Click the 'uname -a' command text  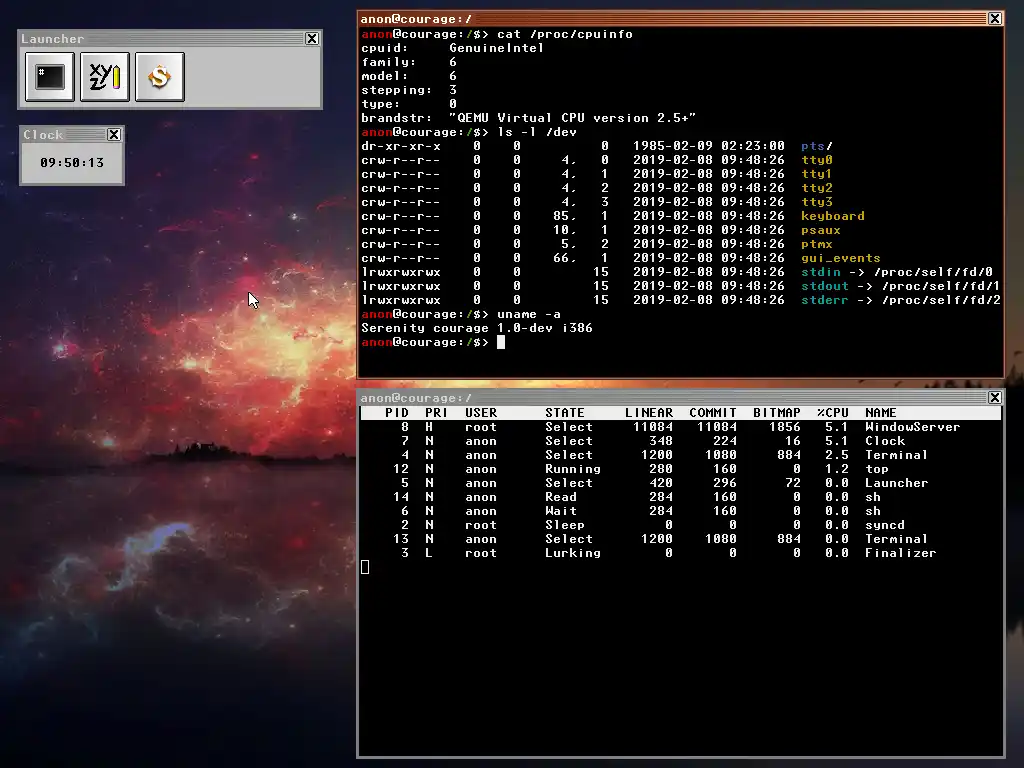coord(529,314)
